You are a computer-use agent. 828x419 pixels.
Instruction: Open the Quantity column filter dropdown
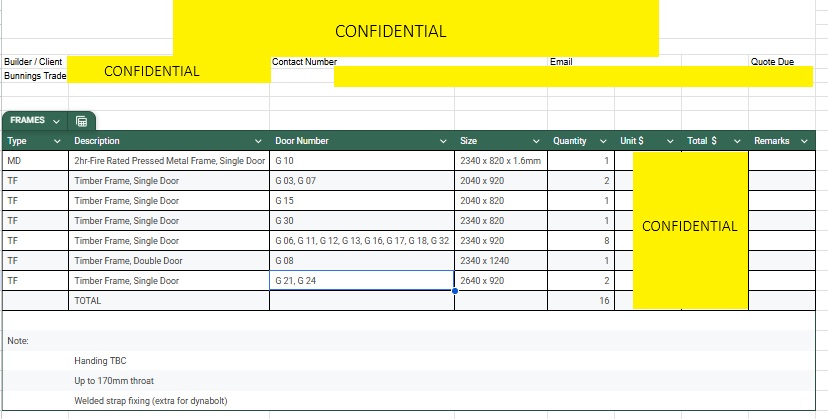604,141
